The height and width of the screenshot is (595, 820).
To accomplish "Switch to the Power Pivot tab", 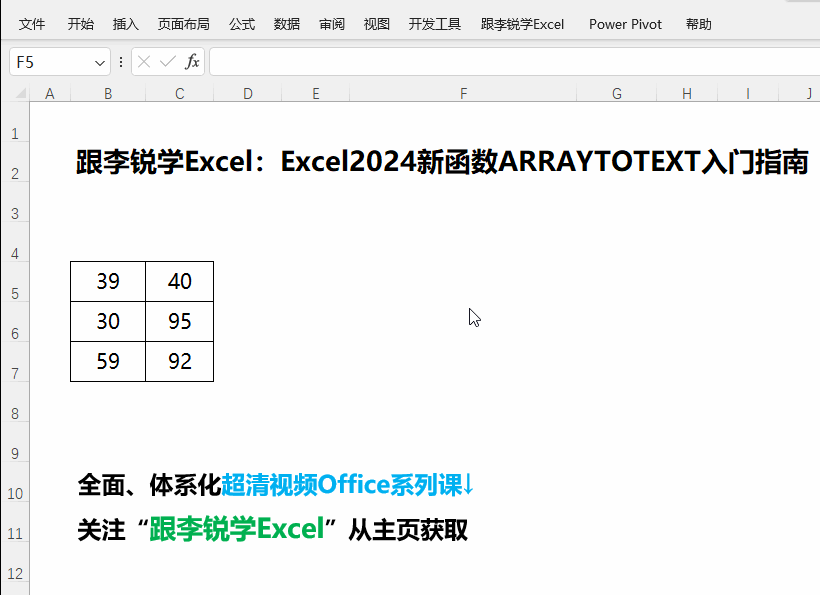I will pyautogui.click(x=625, y=24).
